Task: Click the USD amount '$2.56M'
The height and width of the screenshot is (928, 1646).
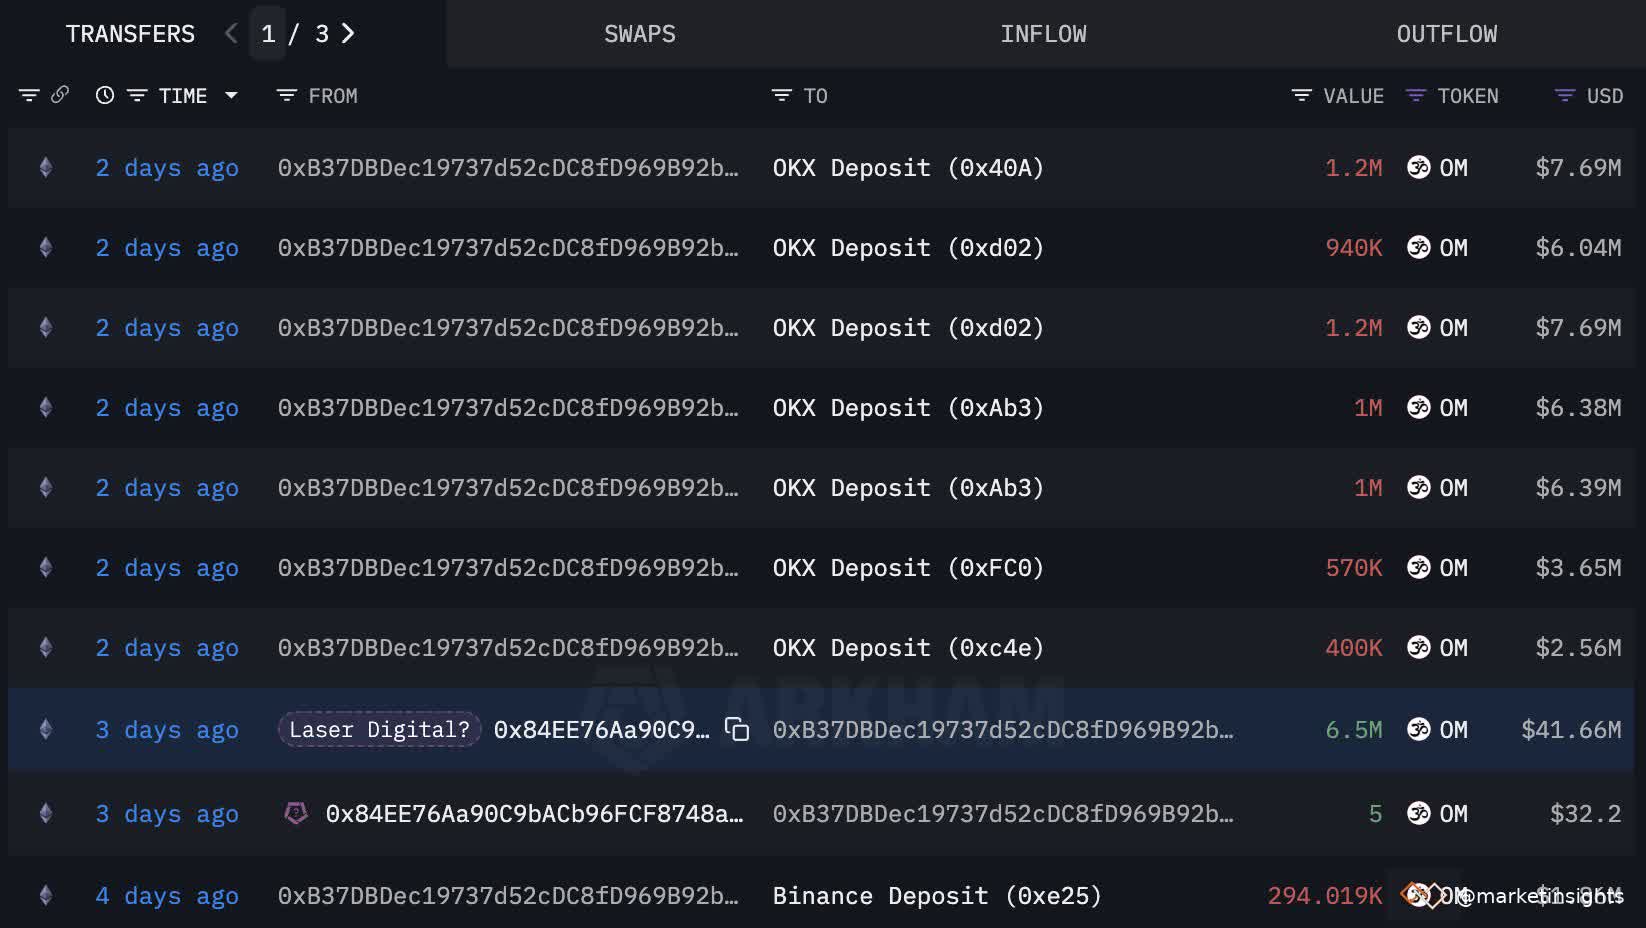Action: (x=1578, y=648)
